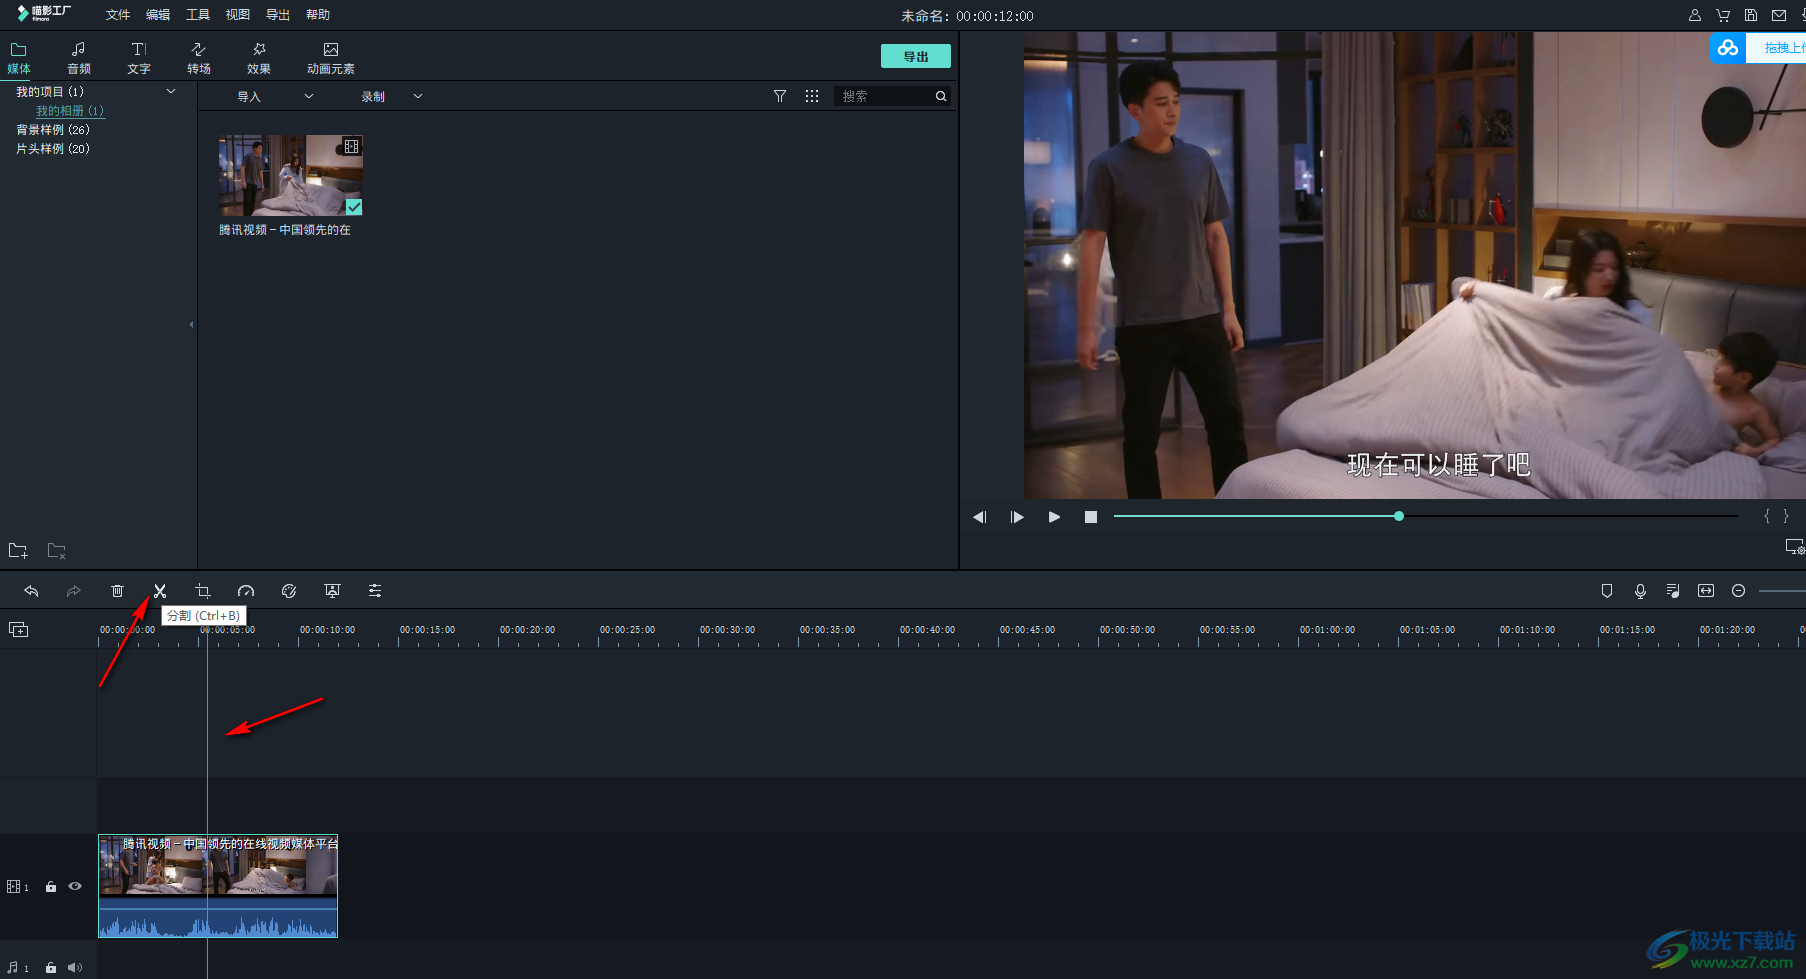Switch to the 效果 tab
This screenshot has height=979, width=1806.
[259, 58]
